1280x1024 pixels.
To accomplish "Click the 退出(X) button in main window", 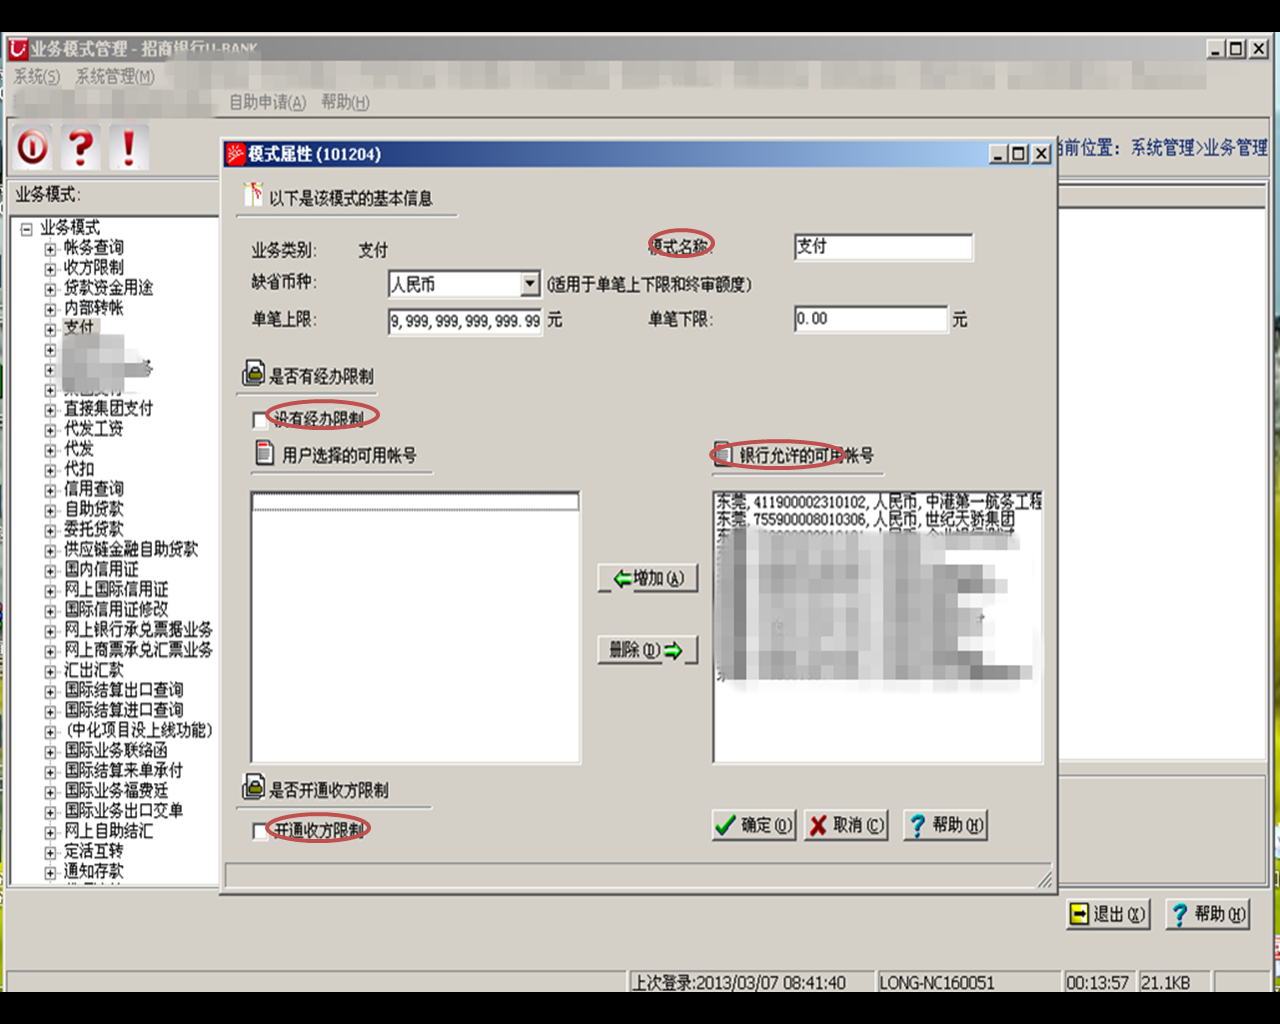I will [1108, 914].
